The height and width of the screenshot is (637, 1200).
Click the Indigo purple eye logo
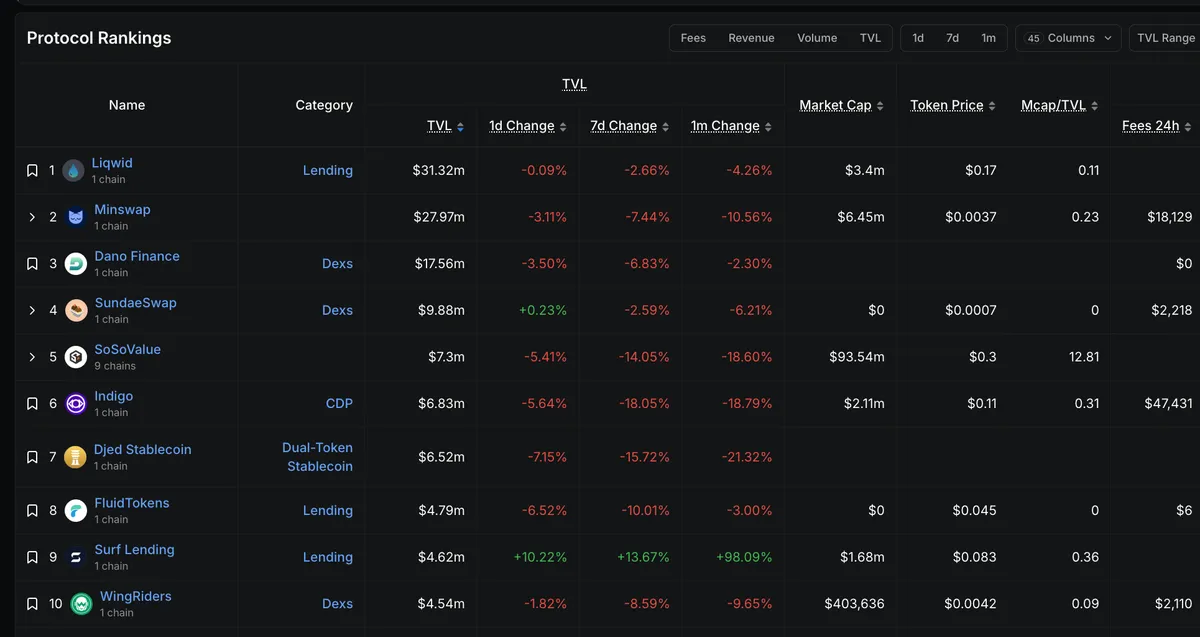click(76, 404)
